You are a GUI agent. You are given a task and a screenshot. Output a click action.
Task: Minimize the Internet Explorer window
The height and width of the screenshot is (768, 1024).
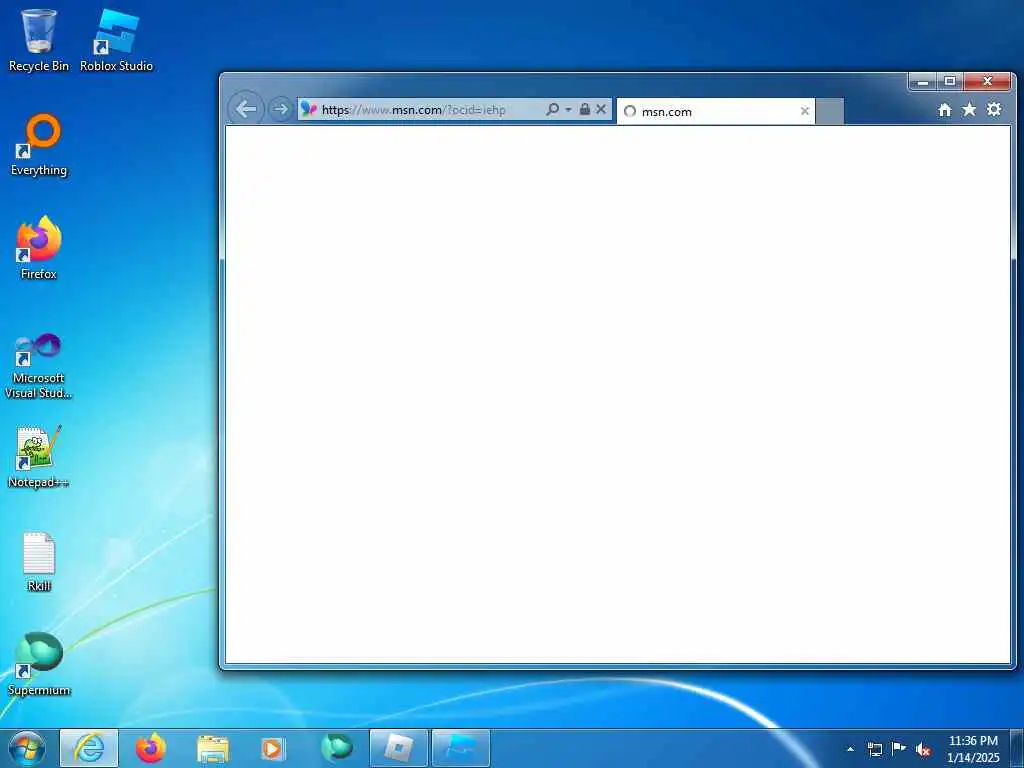click(x=923, y=82)
